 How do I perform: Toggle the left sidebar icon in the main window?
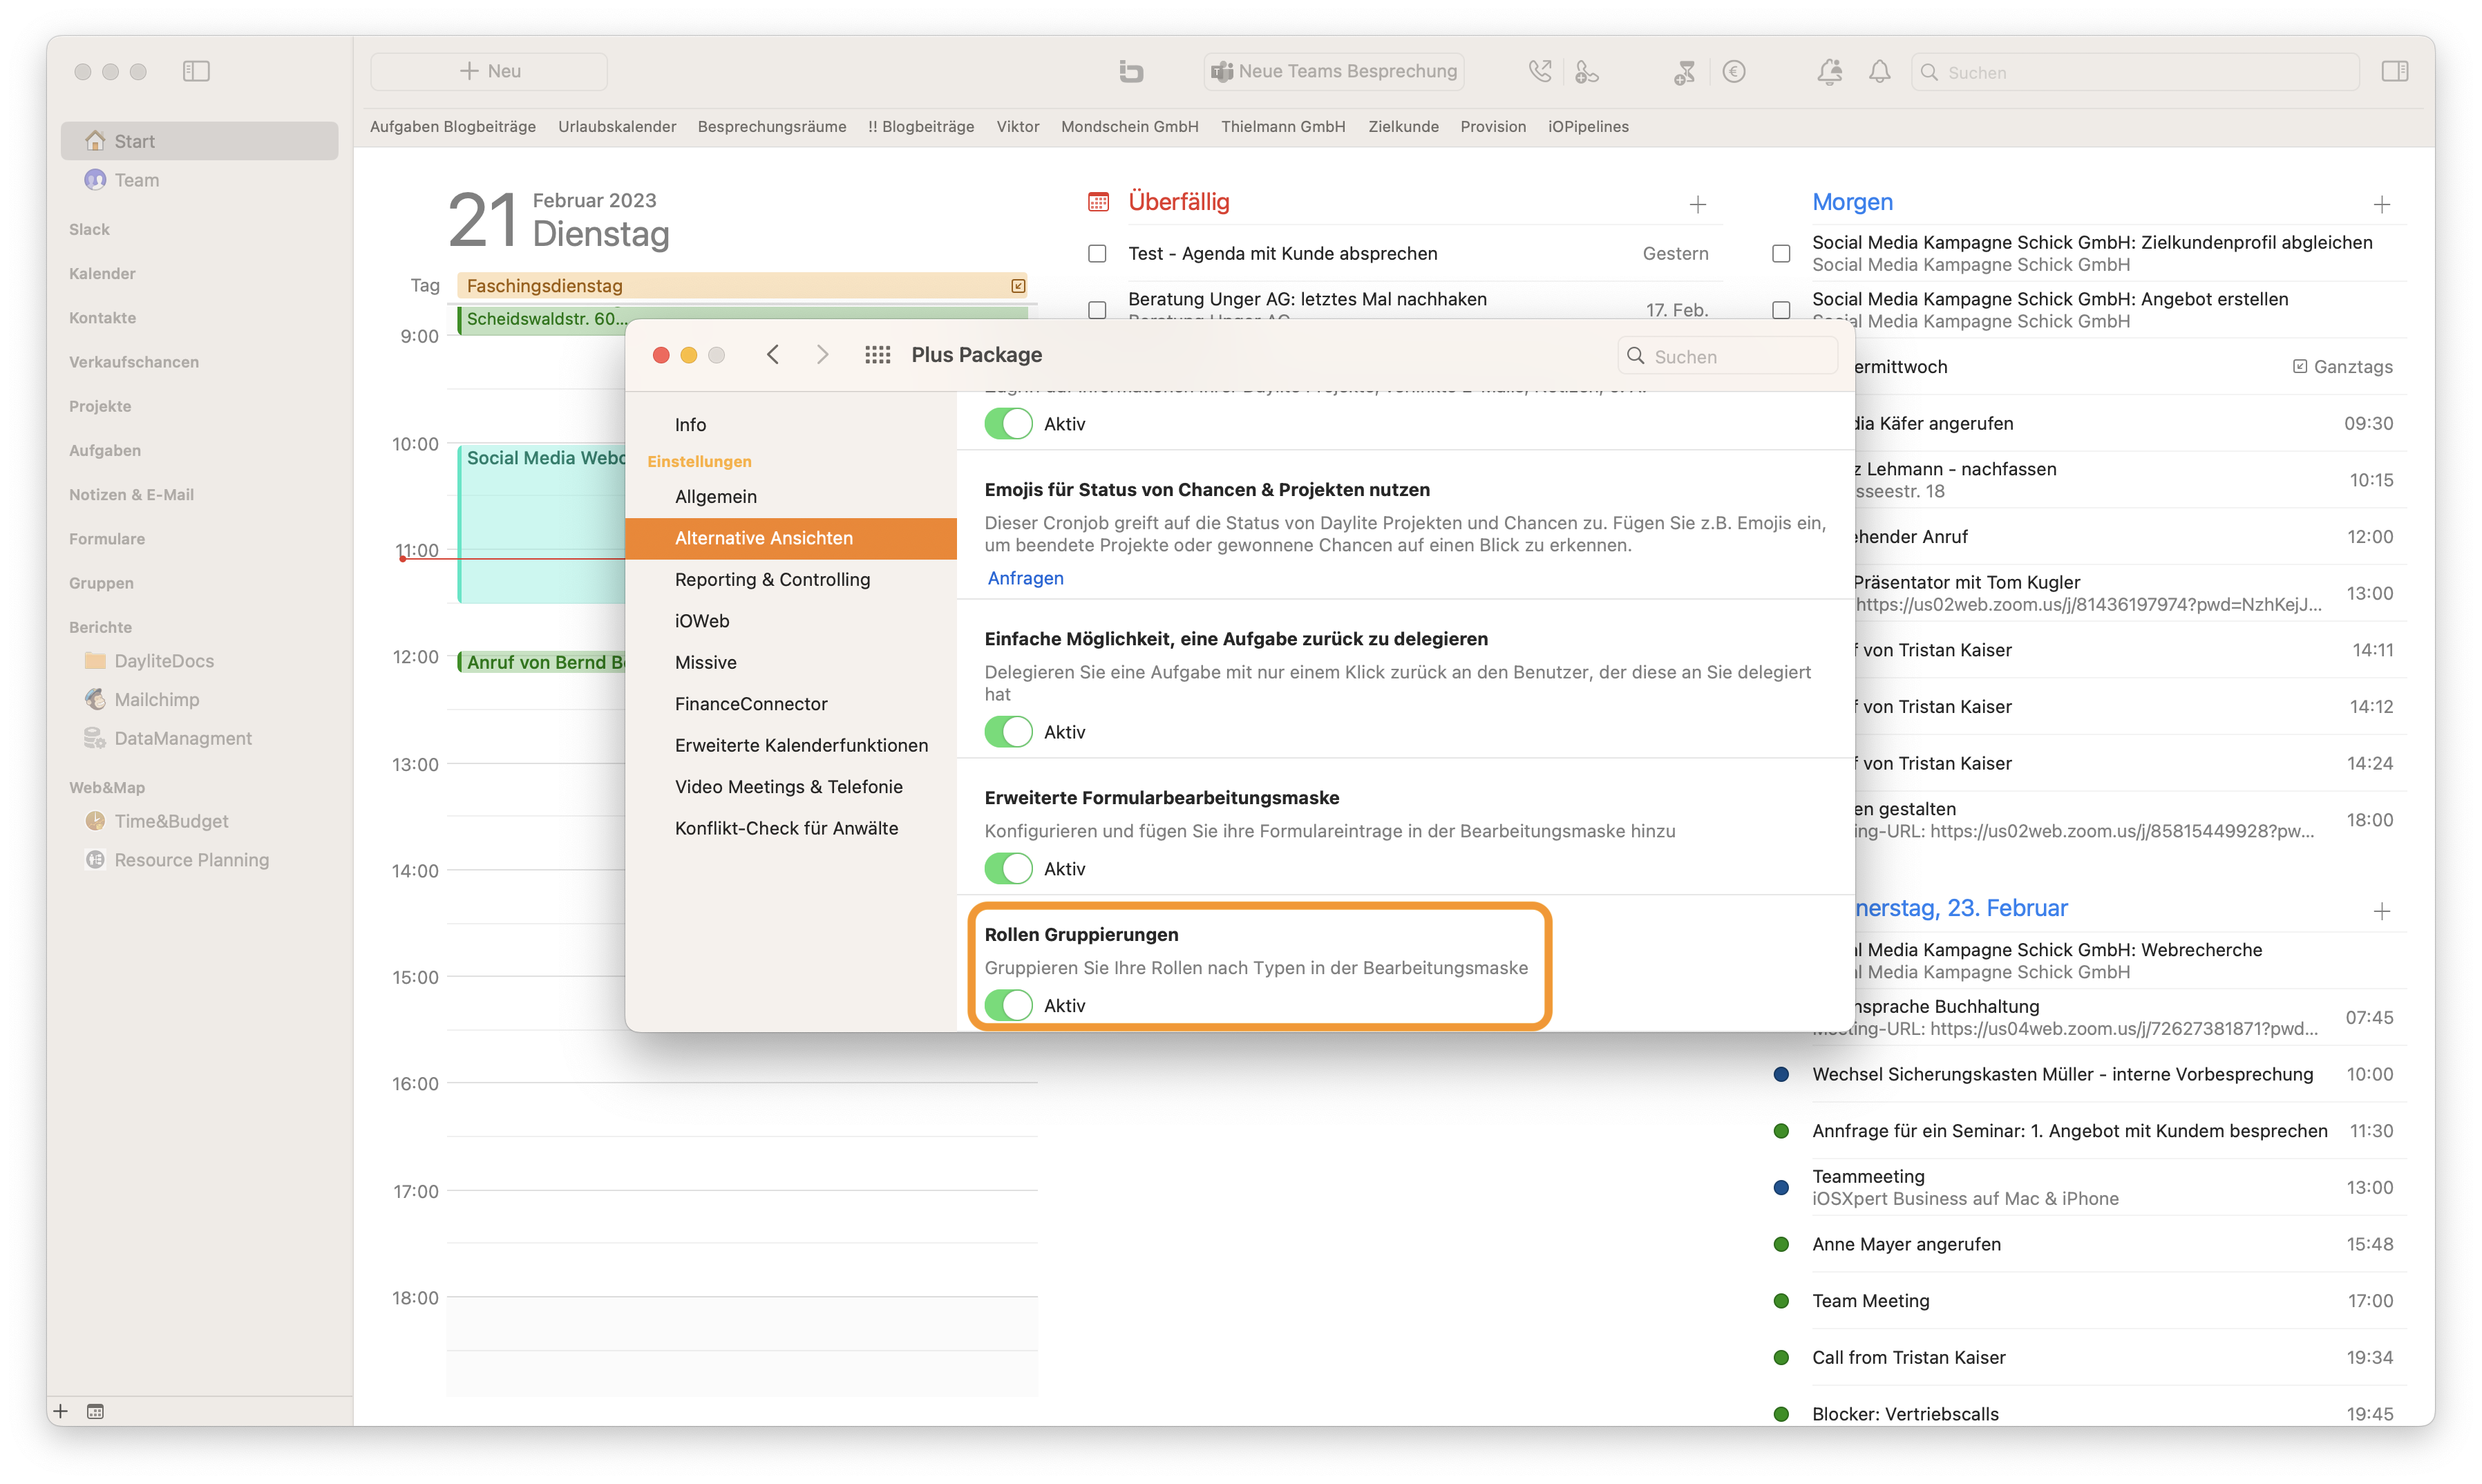(196, 71)
